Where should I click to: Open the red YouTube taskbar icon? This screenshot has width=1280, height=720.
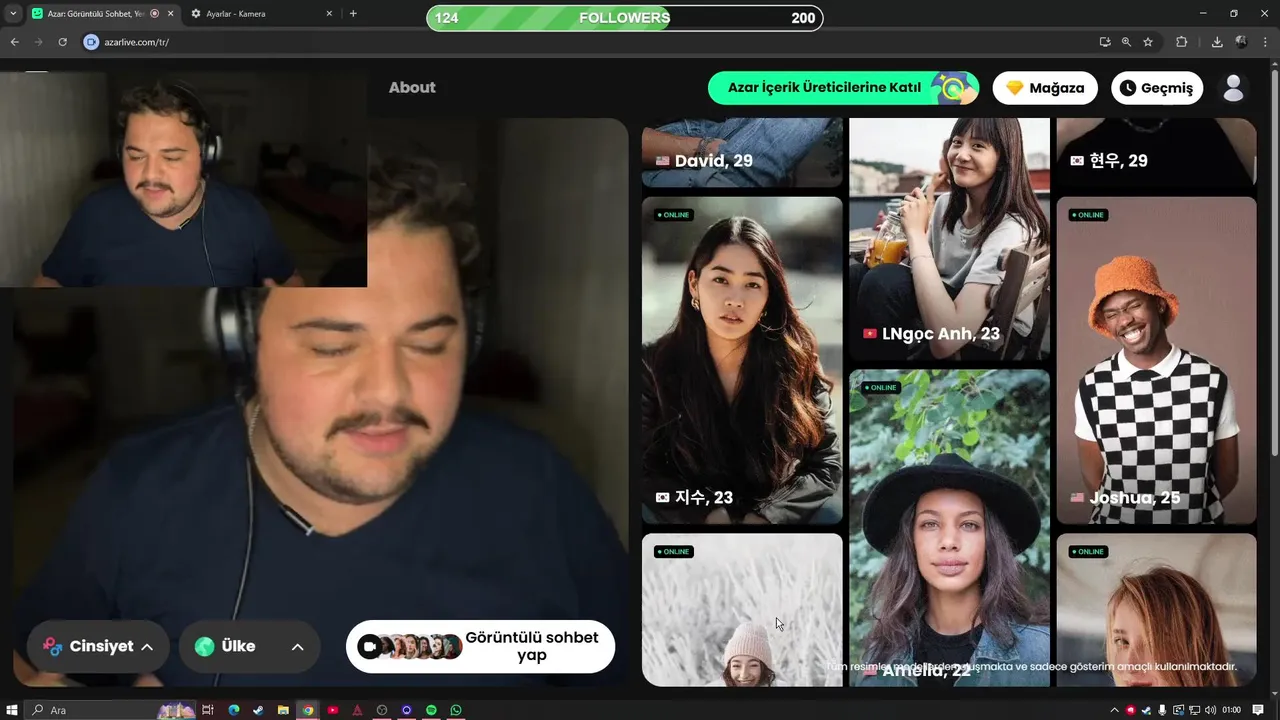(x=333, y=710)
